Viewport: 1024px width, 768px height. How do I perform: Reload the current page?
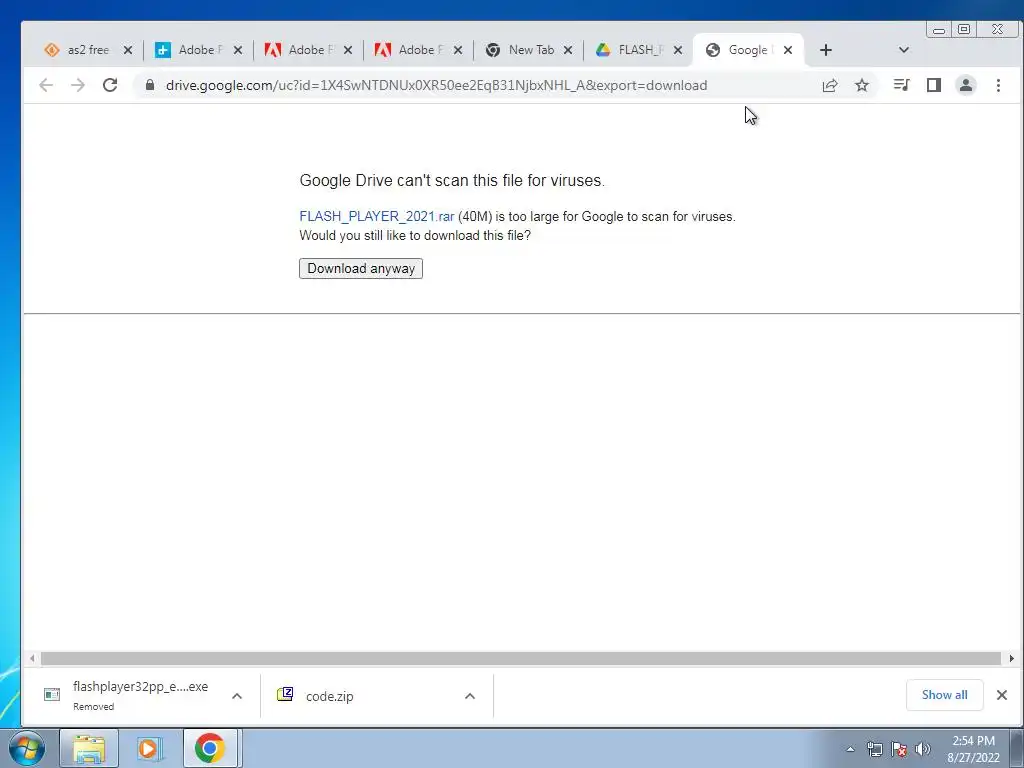(110, 85)
